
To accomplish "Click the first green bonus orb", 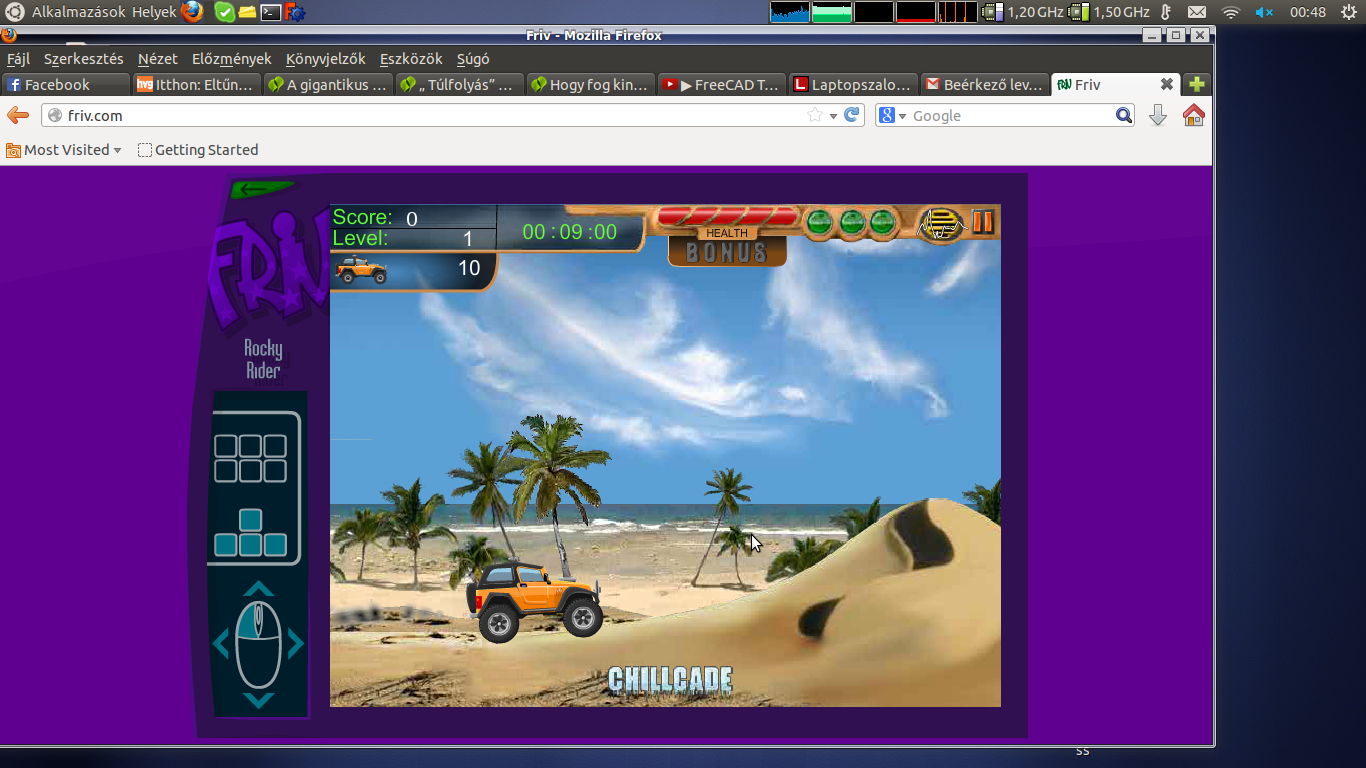I will coord(820,222).
